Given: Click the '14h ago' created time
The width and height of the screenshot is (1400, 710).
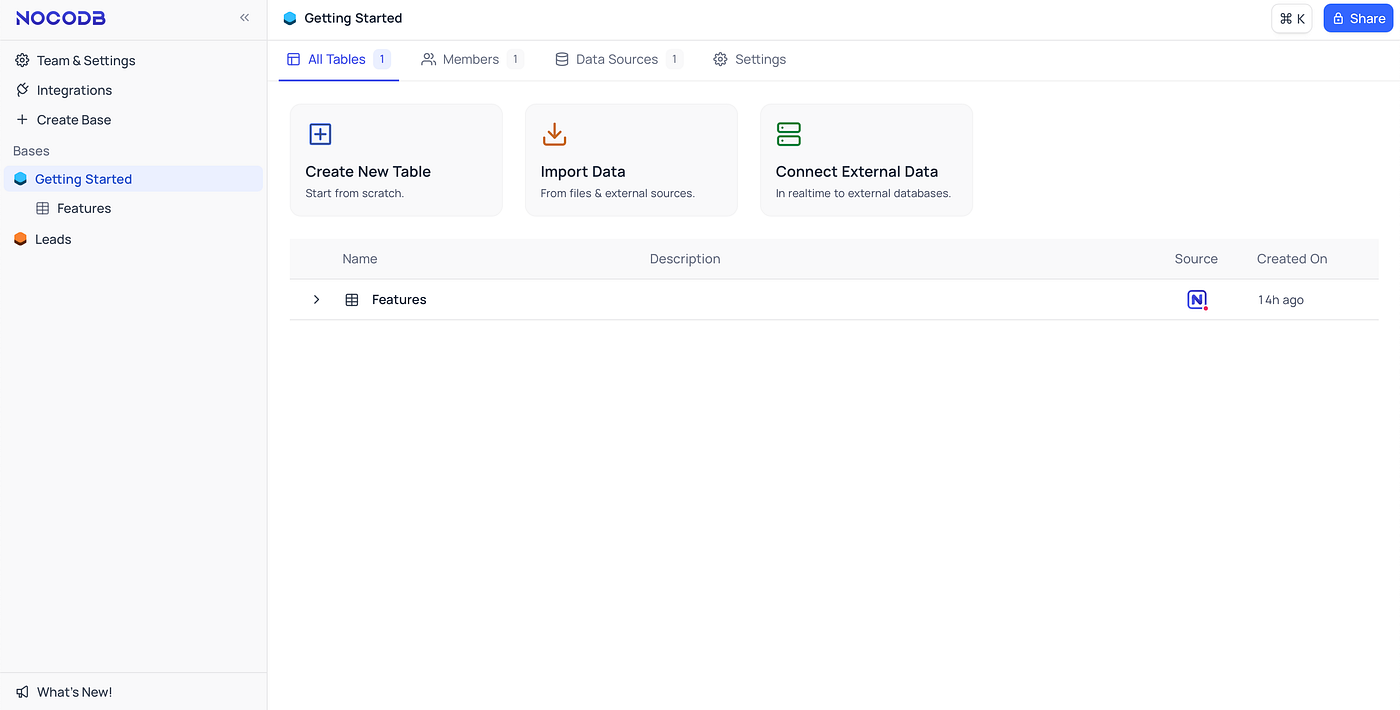Looking at the screenshot, I should (x=1281, y=300).
